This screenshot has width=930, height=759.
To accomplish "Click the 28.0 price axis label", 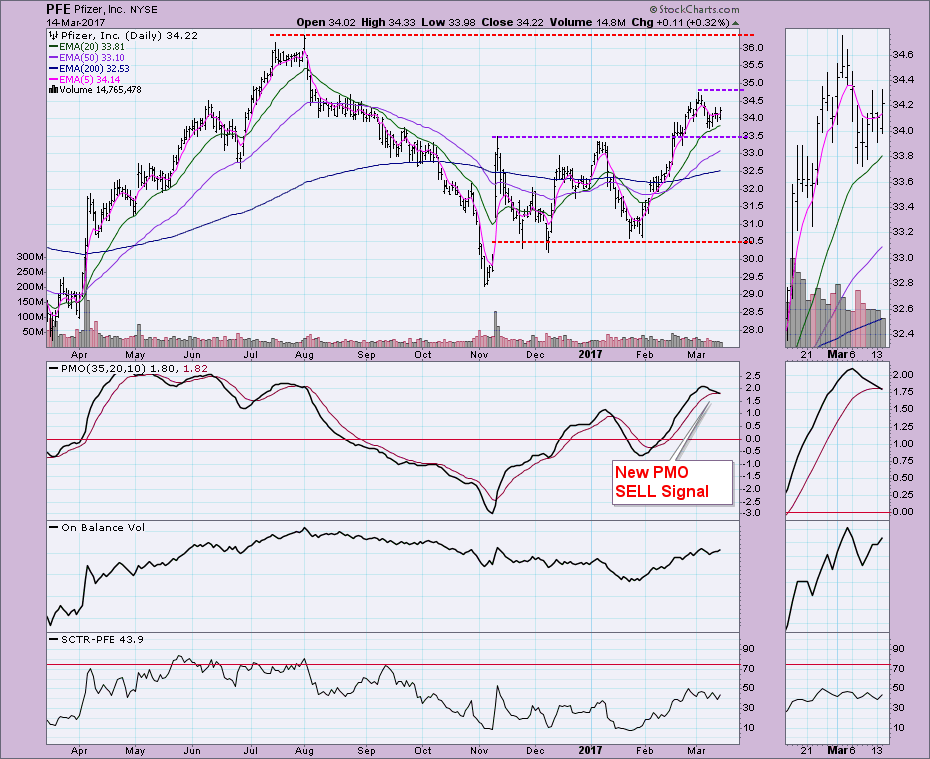I will click(753, 330).
